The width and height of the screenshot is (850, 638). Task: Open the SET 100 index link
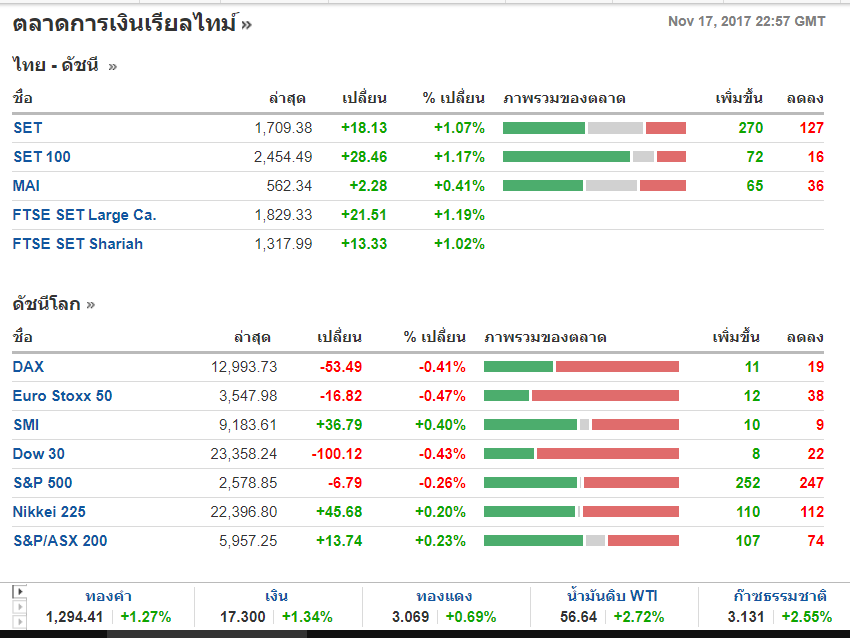(x=42, y=156)
